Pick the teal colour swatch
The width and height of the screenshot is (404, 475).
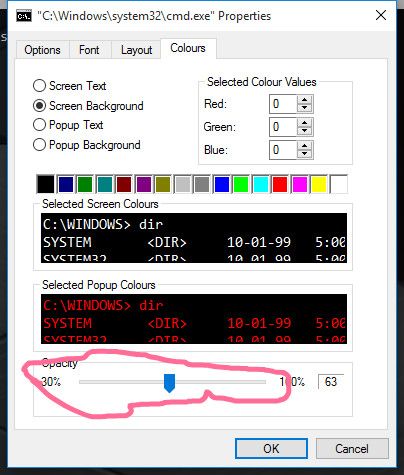click(104, 184)
